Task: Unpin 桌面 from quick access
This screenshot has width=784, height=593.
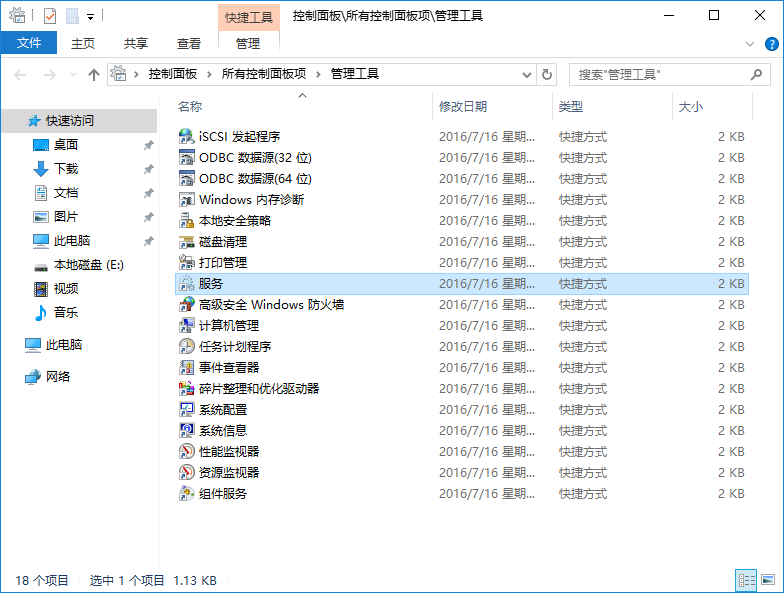Action: click(x=148, y=145)
